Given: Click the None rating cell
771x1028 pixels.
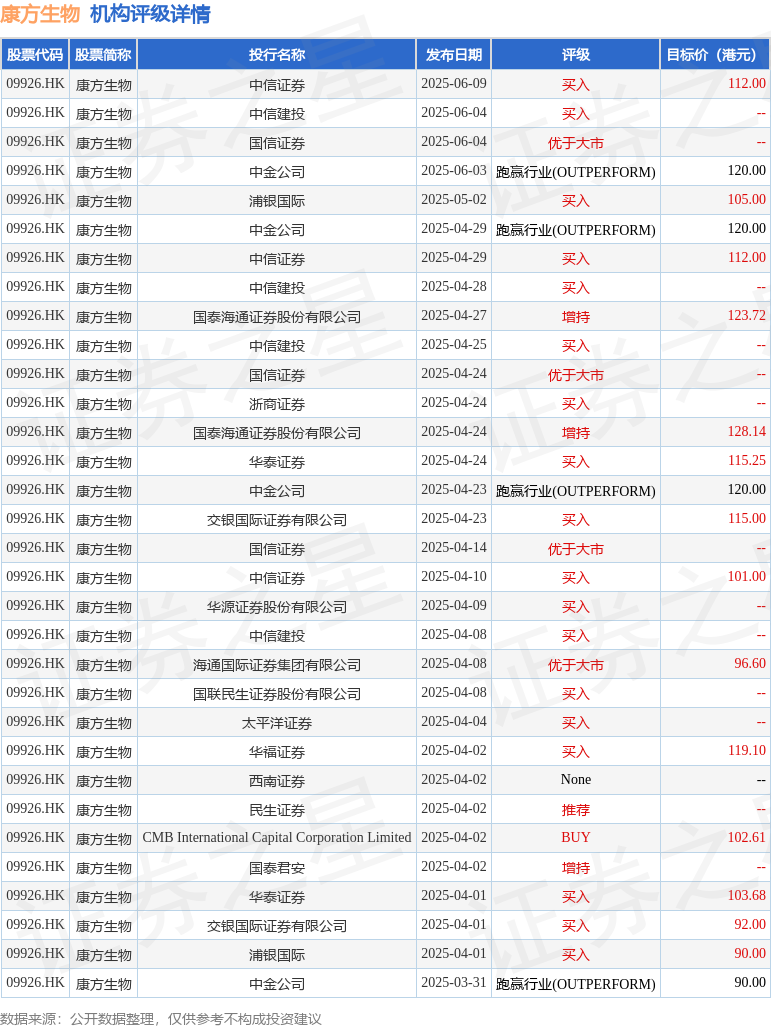Looking at the screenshot, I should [x=576, y=780].
